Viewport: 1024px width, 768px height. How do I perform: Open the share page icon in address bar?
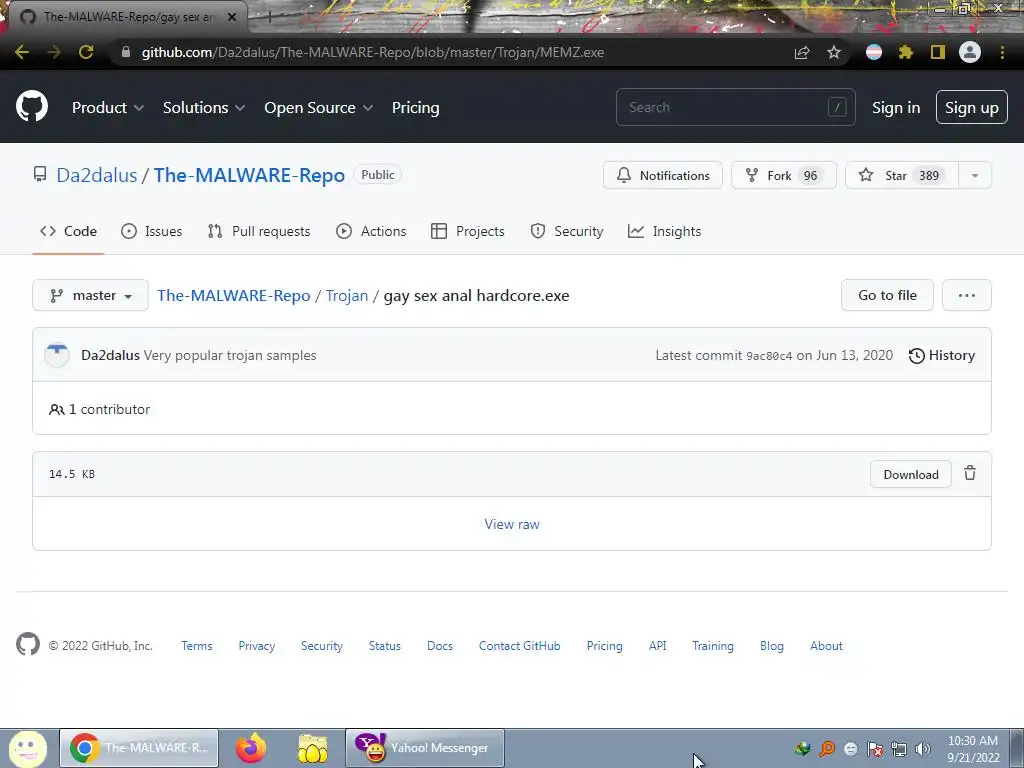click(802, 52)
